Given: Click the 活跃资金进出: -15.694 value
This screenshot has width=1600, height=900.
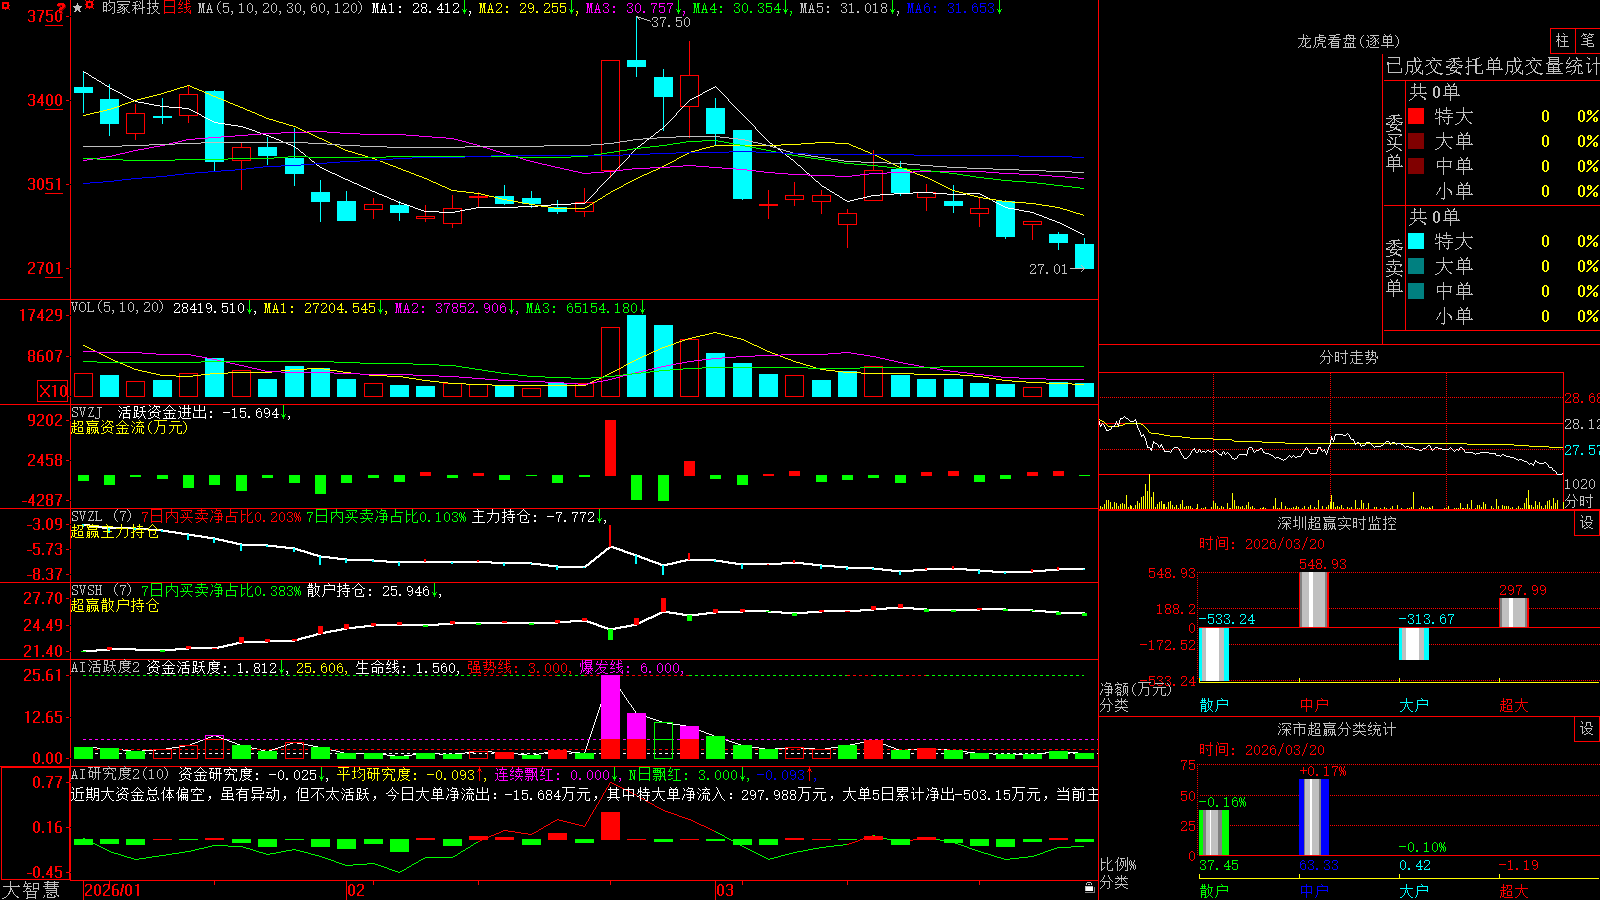Looking at the screenshot, I should [x=204, y=413].
